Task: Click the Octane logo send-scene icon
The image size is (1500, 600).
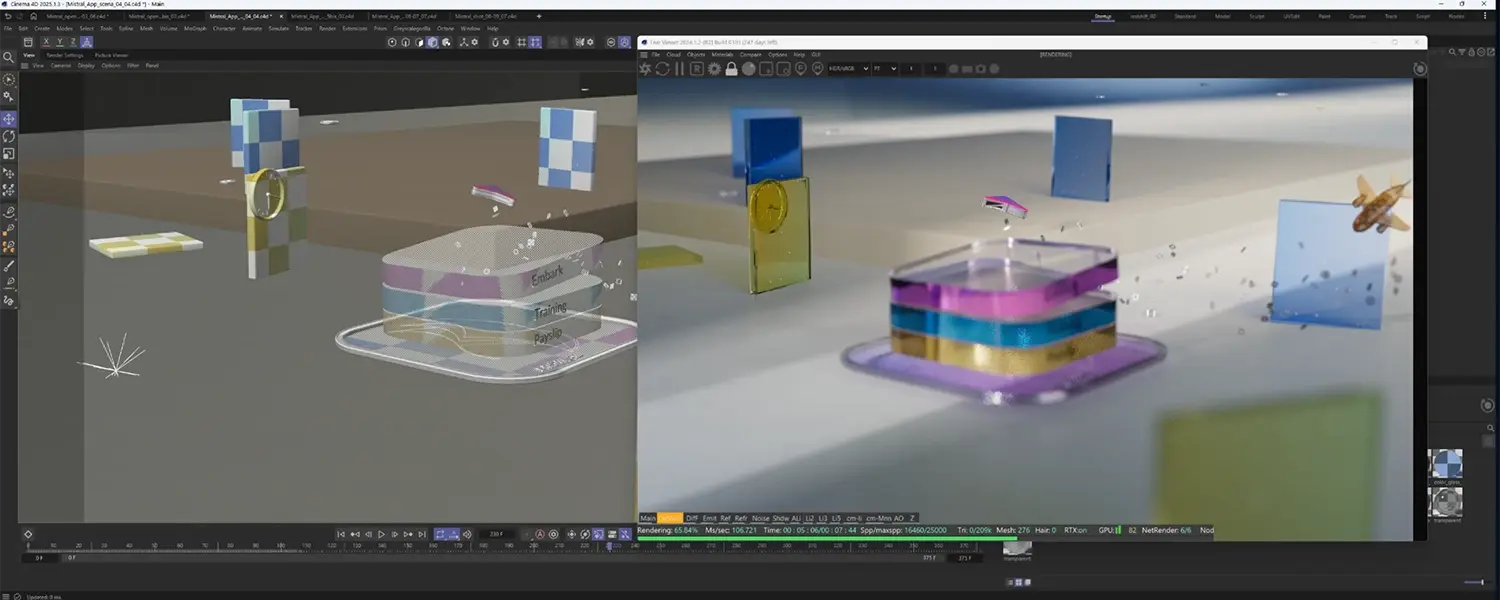Action: coord(645,69)
